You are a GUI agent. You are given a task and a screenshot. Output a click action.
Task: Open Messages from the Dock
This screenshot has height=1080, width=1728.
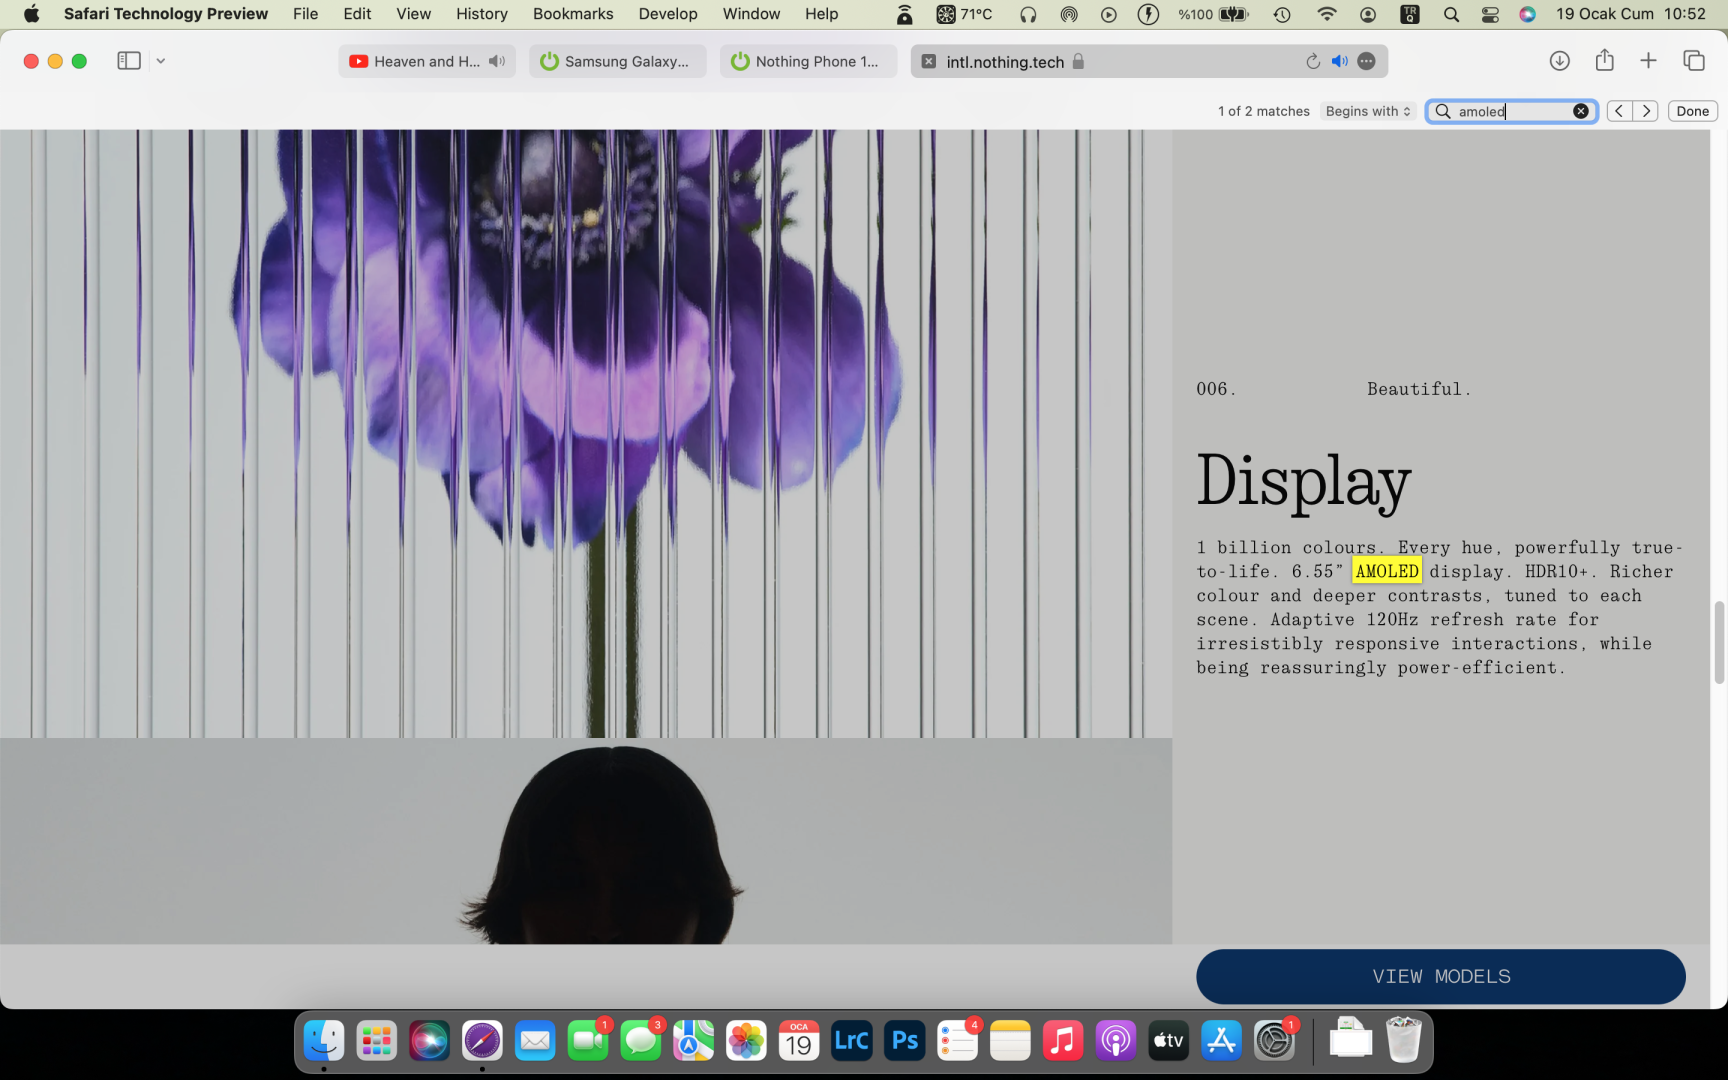tap(641, 1041)
